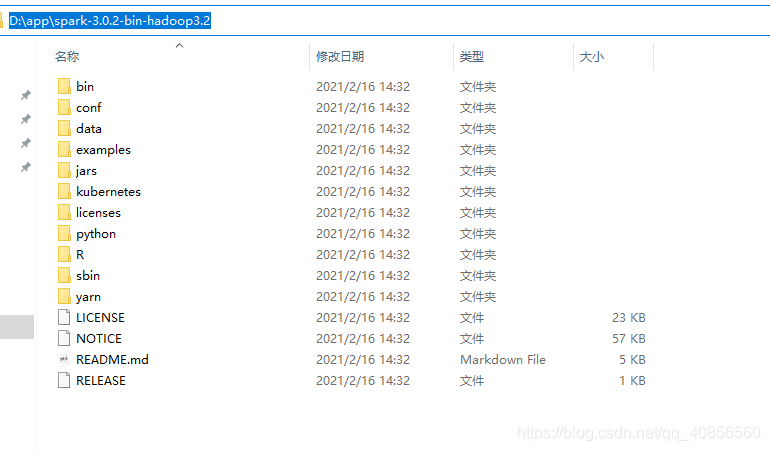Select the R folder name
The image size is (770, 451).
80,254
